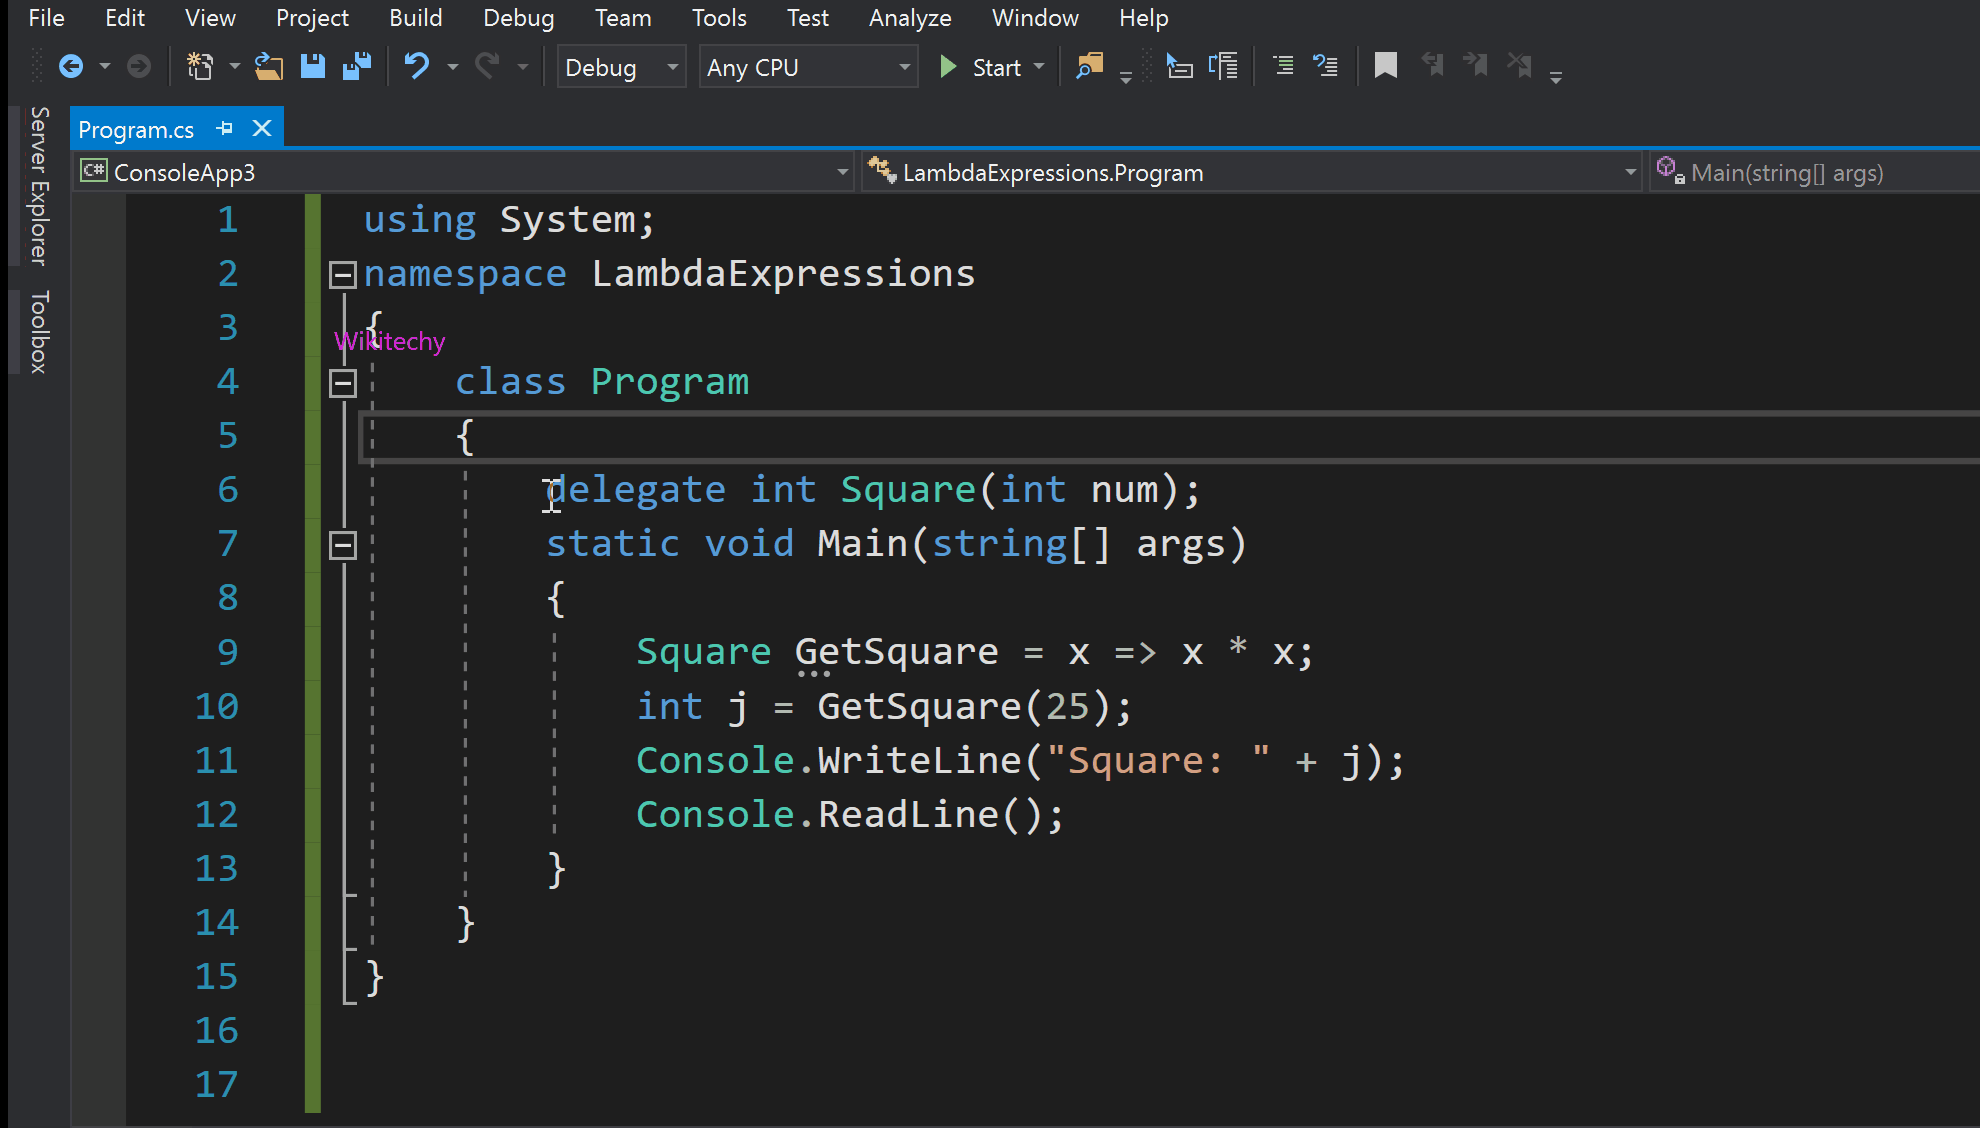
Task: Start debugging with the green play icon
Action: (947, 66)
